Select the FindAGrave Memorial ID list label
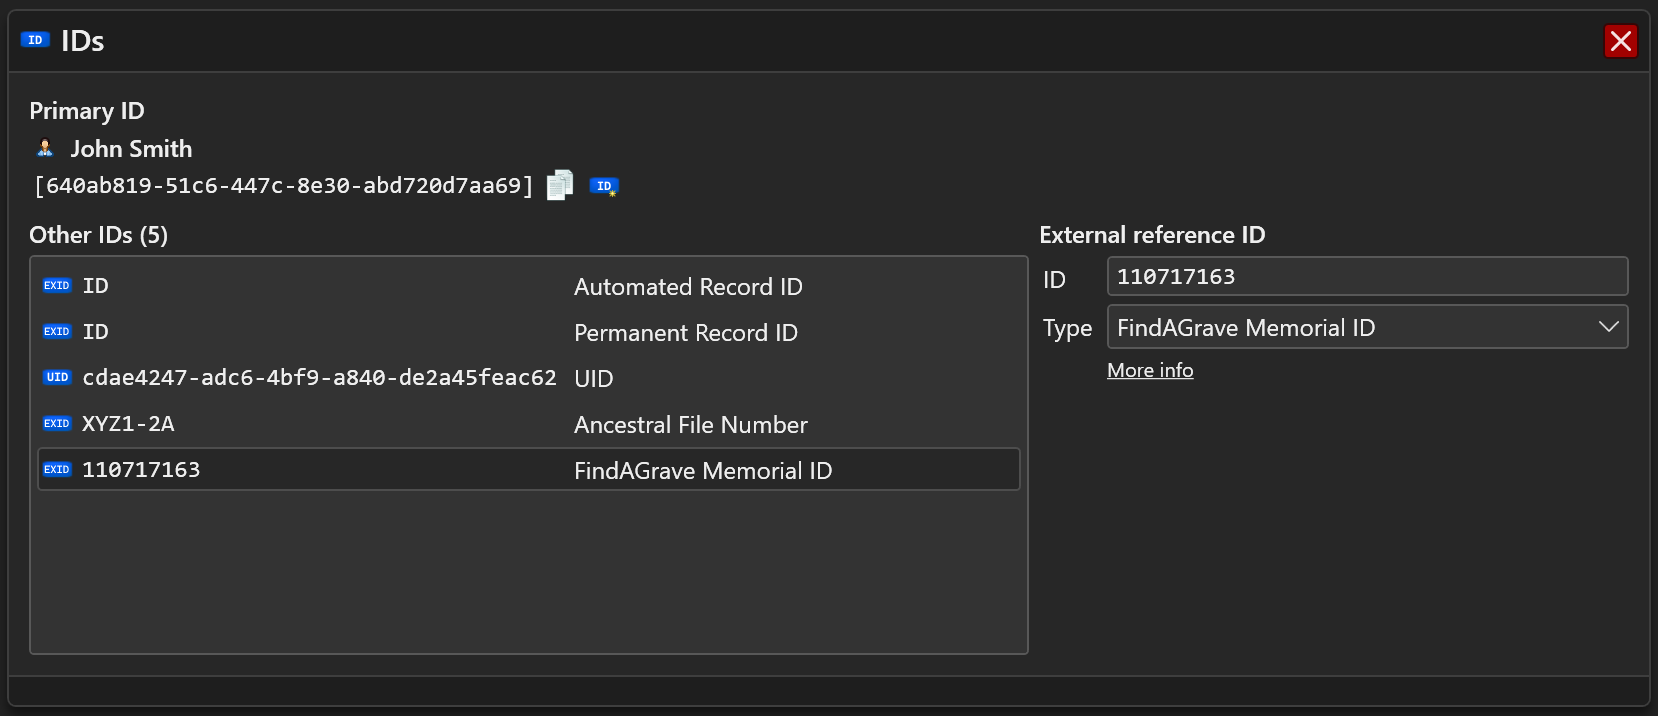The height and width of the screenshot is (716, 1658). click(703, 471)
